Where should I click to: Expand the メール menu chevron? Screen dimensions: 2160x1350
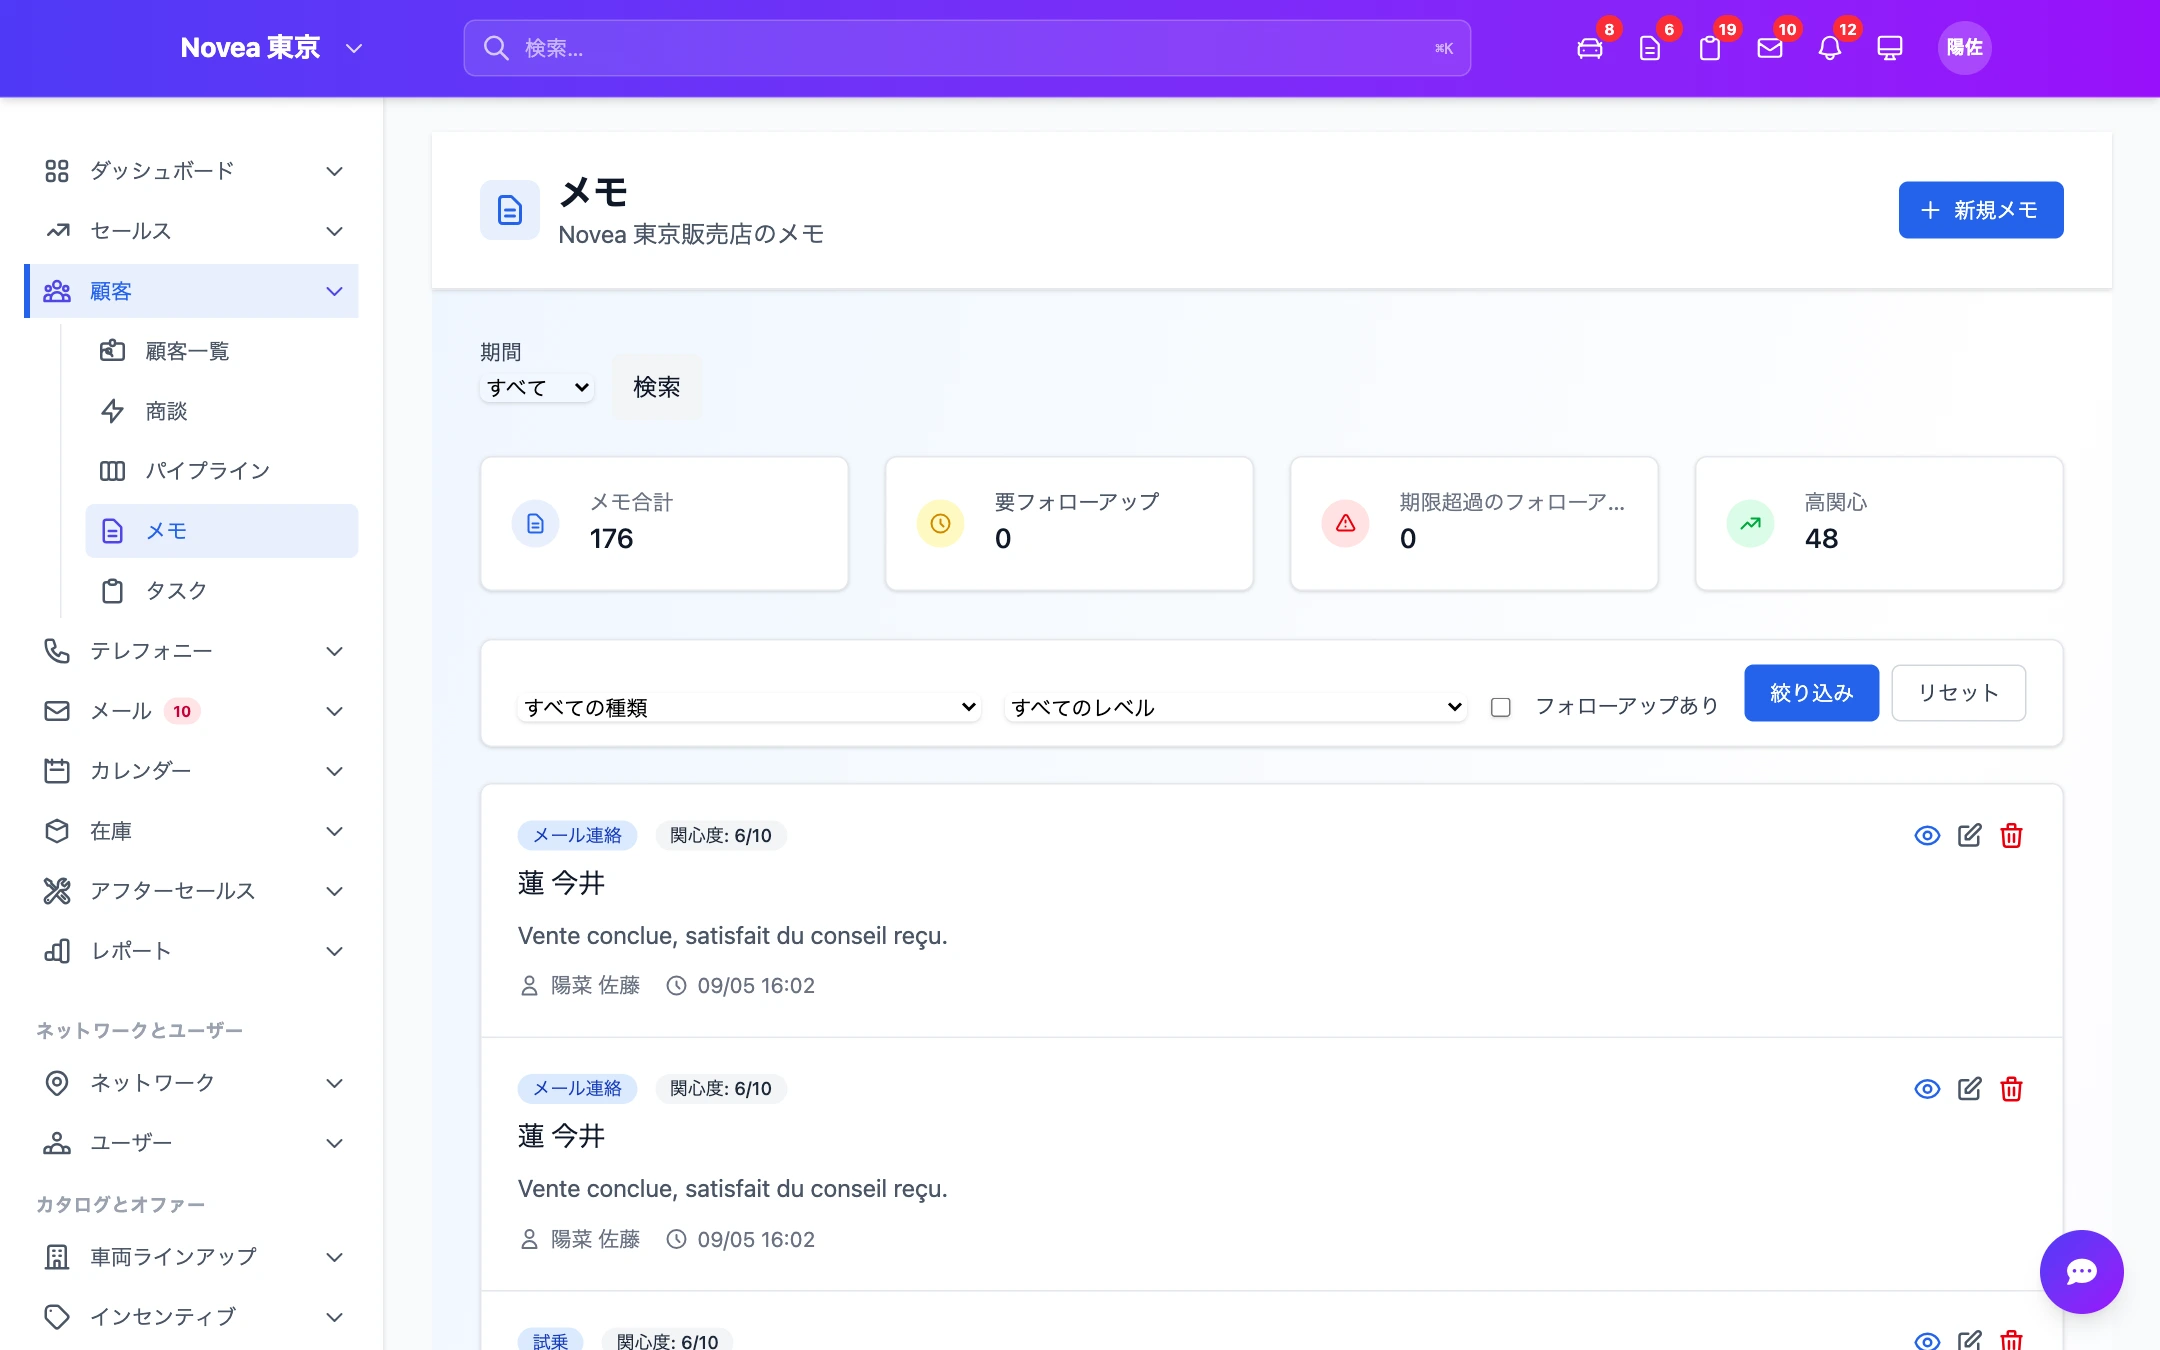pos(334,711)
